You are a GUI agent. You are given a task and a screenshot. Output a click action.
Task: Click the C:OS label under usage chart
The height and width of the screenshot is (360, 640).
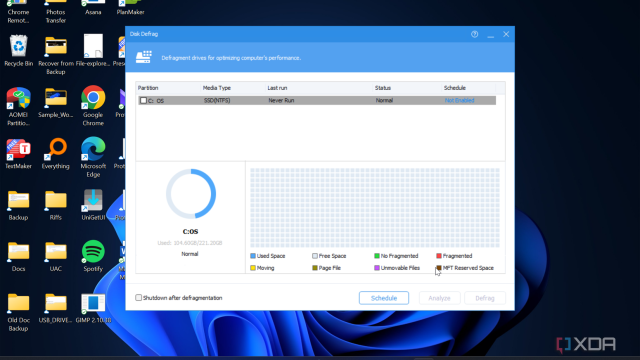(x=190, y=231)
